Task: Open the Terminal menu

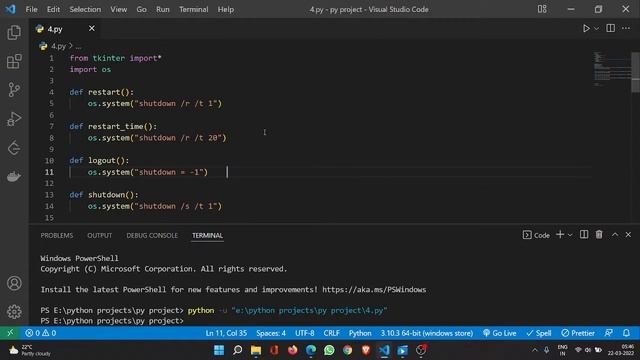Action: [193, 9]
